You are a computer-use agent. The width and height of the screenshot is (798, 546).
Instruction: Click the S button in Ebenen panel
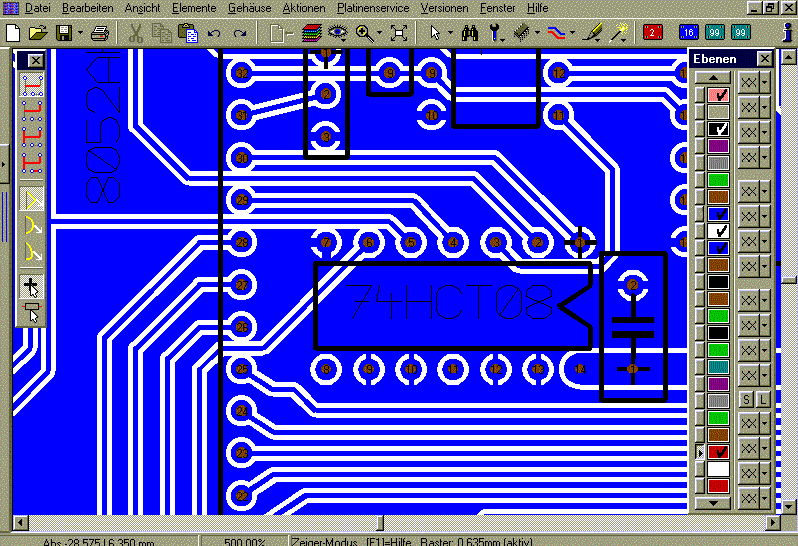[x=746, y=399]
